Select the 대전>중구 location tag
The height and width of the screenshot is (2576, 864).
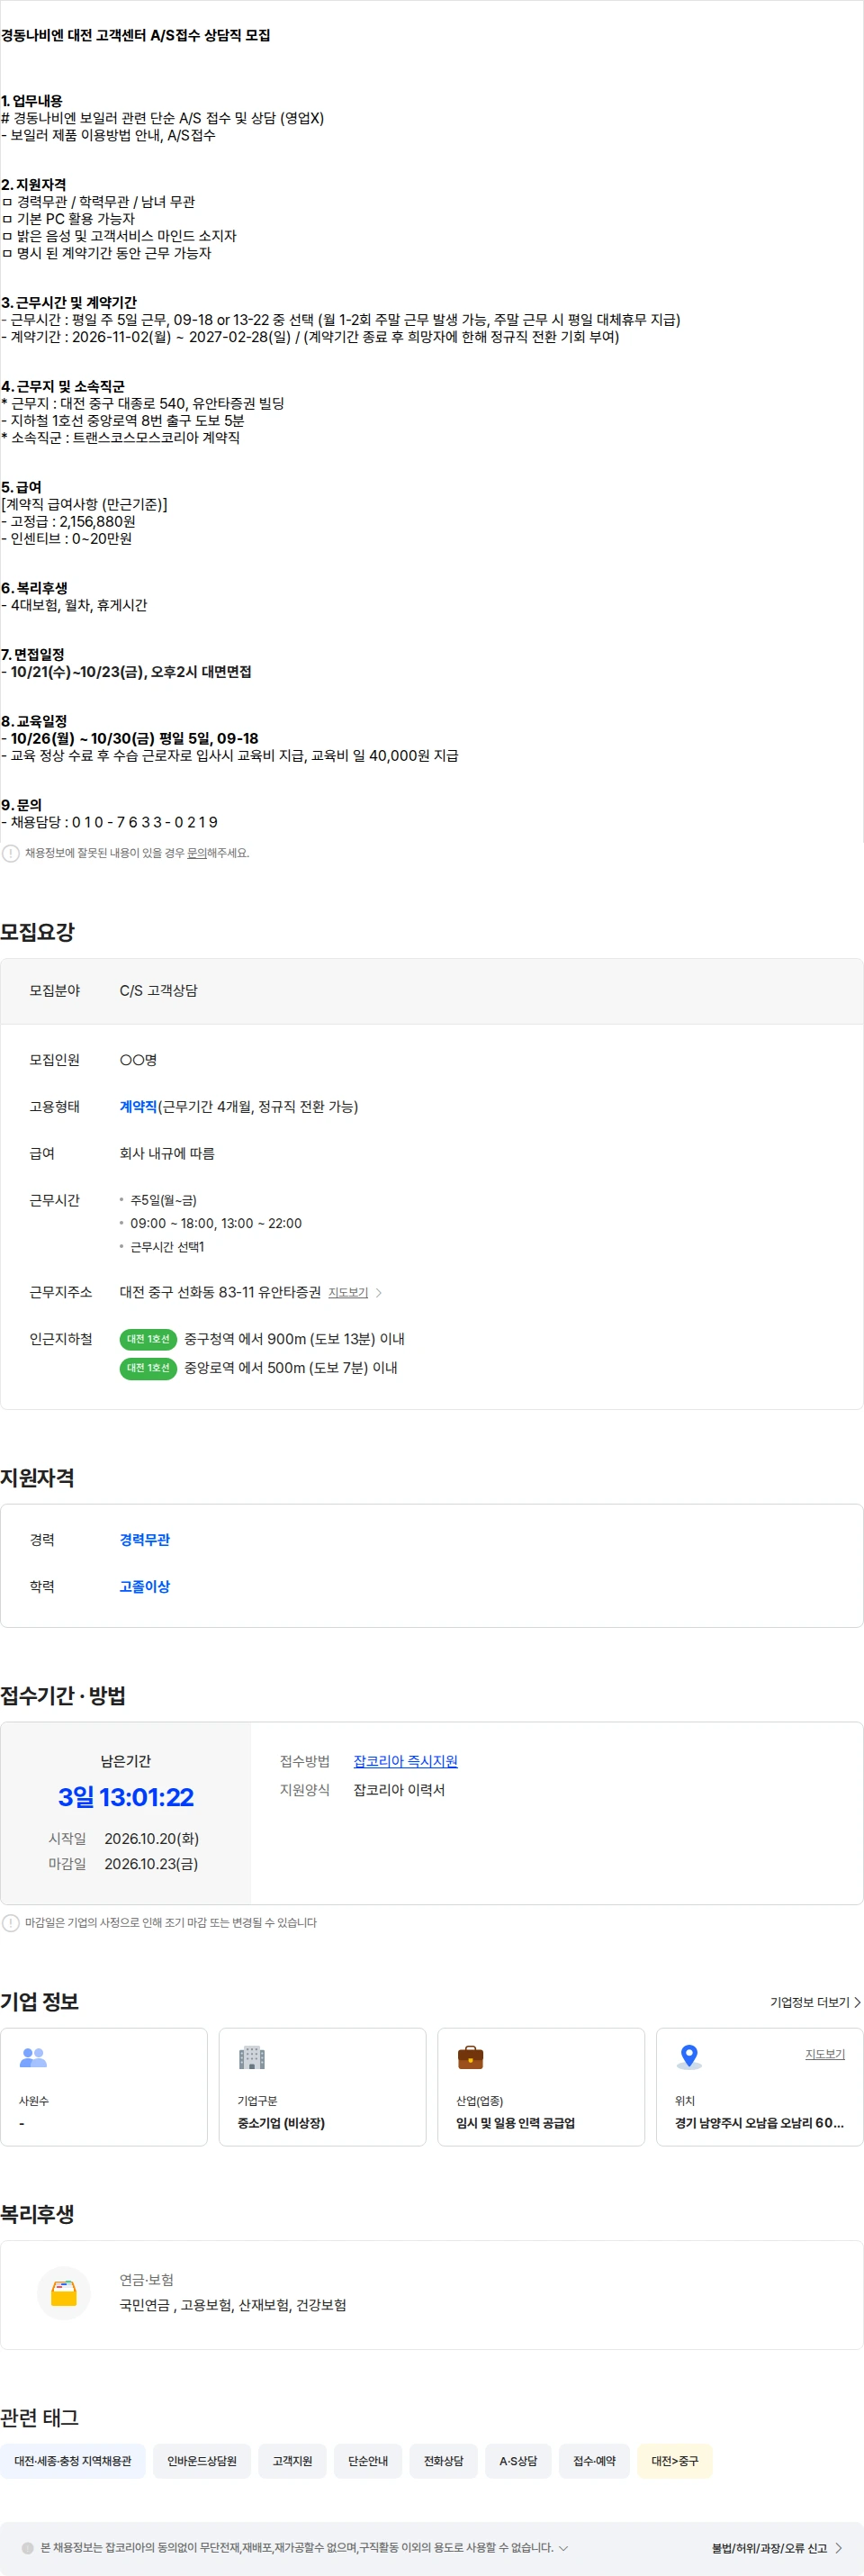pyautogui.click(x=675, y=2461)
